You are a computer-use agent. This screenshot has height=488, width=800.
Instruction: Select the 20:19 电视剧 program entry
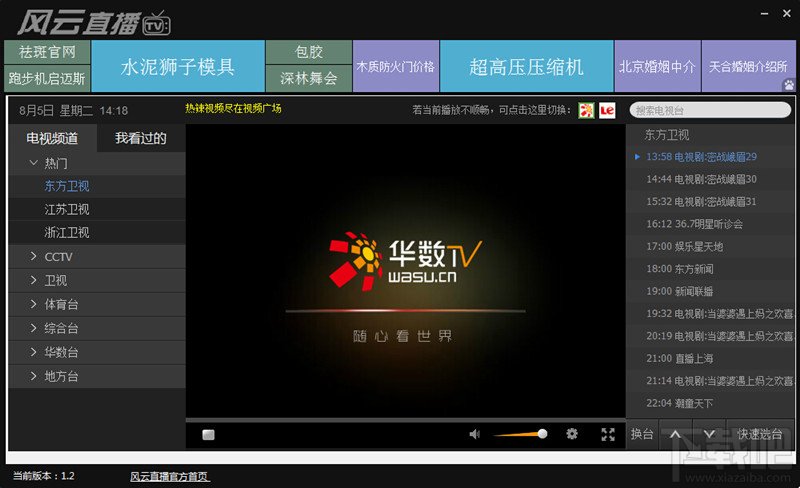[710, 336]
